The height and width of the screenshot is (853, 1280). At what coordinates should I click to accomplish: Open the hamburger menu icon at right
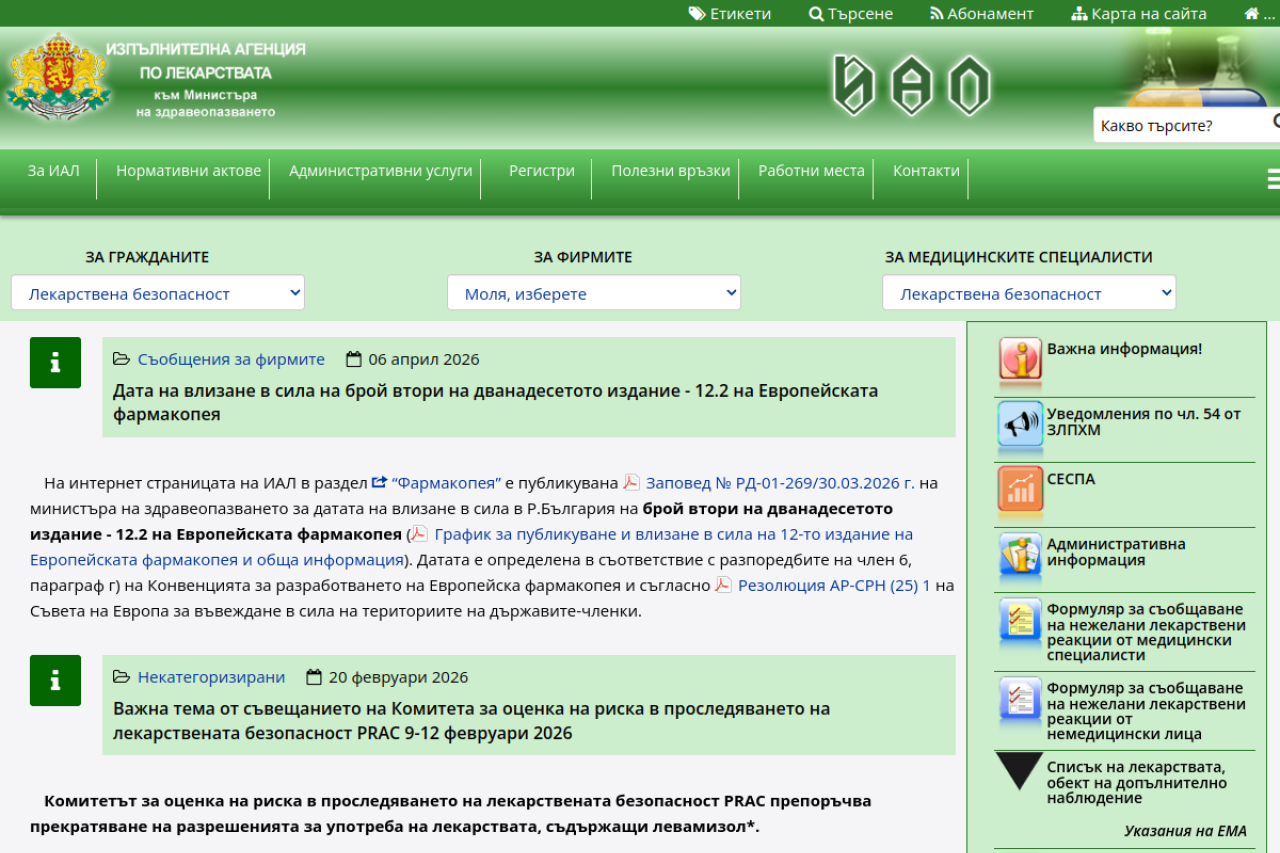[1273, 179]
